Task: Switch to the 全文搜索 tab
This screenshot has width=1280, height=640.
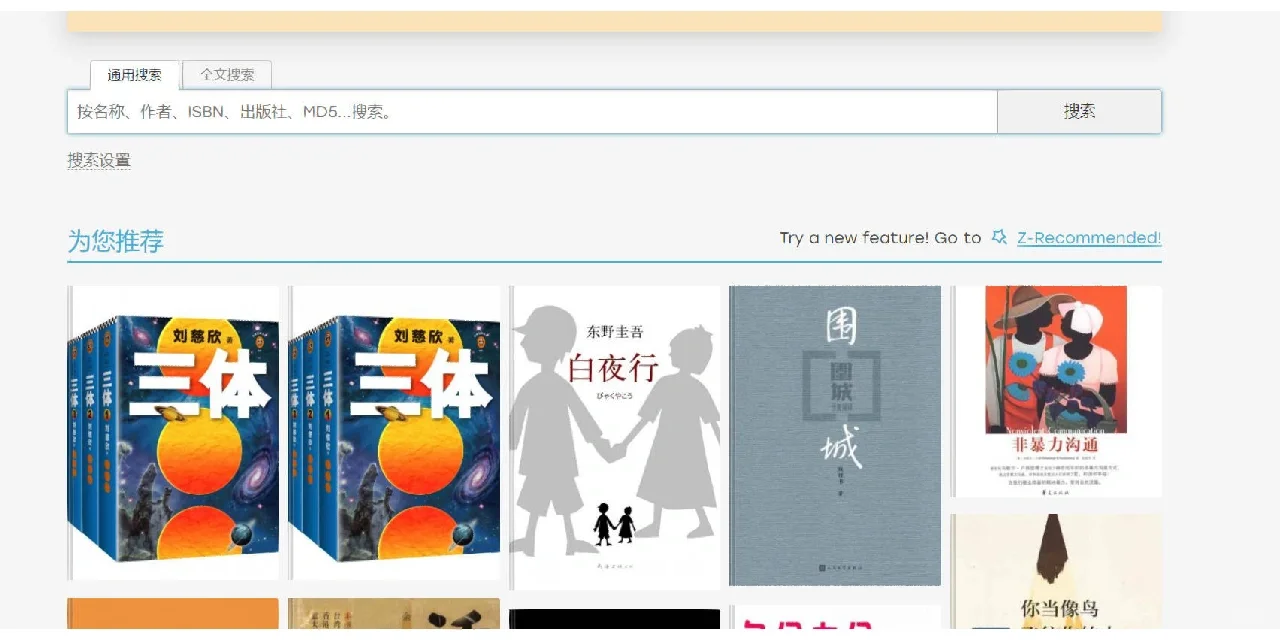Action: (227, 75)
